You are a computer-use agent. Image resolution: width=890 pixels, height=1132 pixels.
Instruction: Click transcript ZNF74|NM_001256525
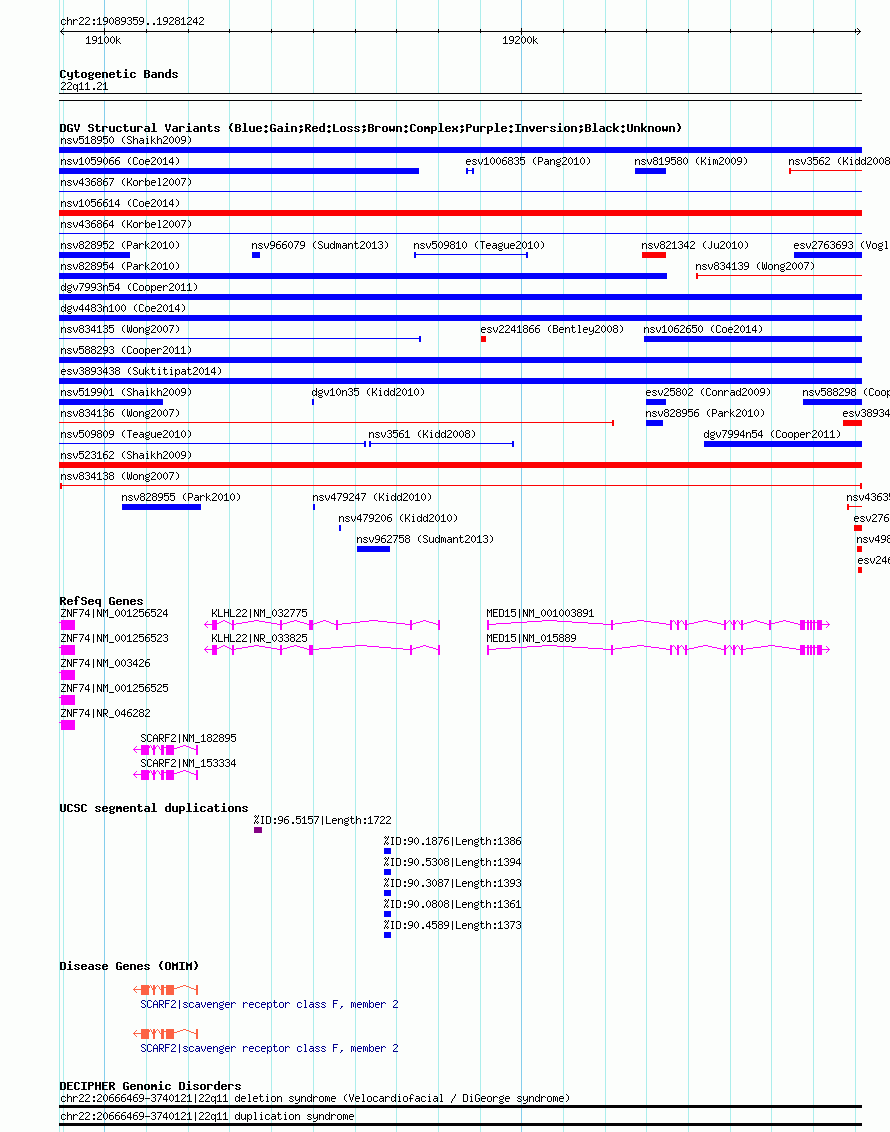point(114,687)
